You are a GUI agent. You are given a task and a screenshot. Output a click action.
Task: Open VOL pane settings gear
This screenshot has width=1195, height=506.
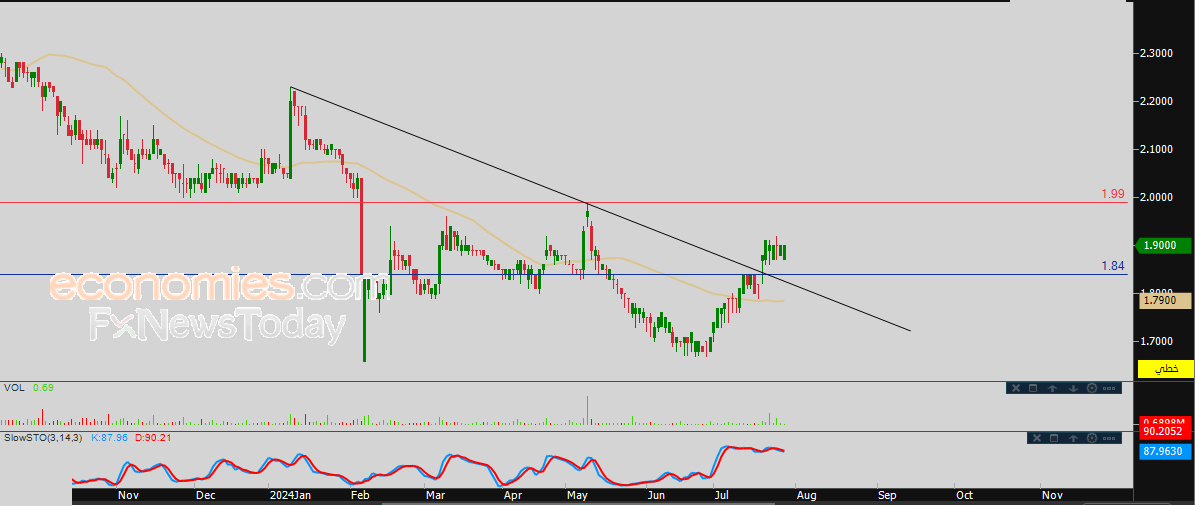pyautogui.click(x=1092, y=388)
